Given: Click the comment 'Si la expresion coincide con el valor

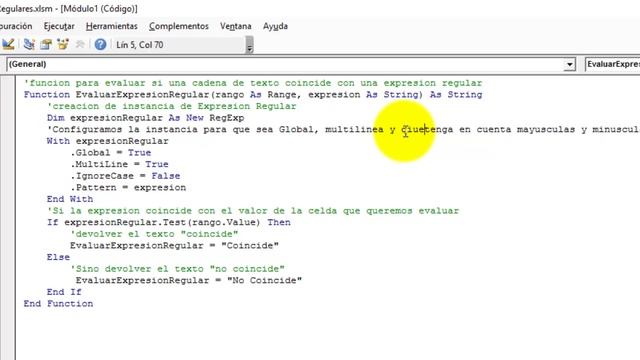Looking at the screenshot, I should [x=253, y=211].
